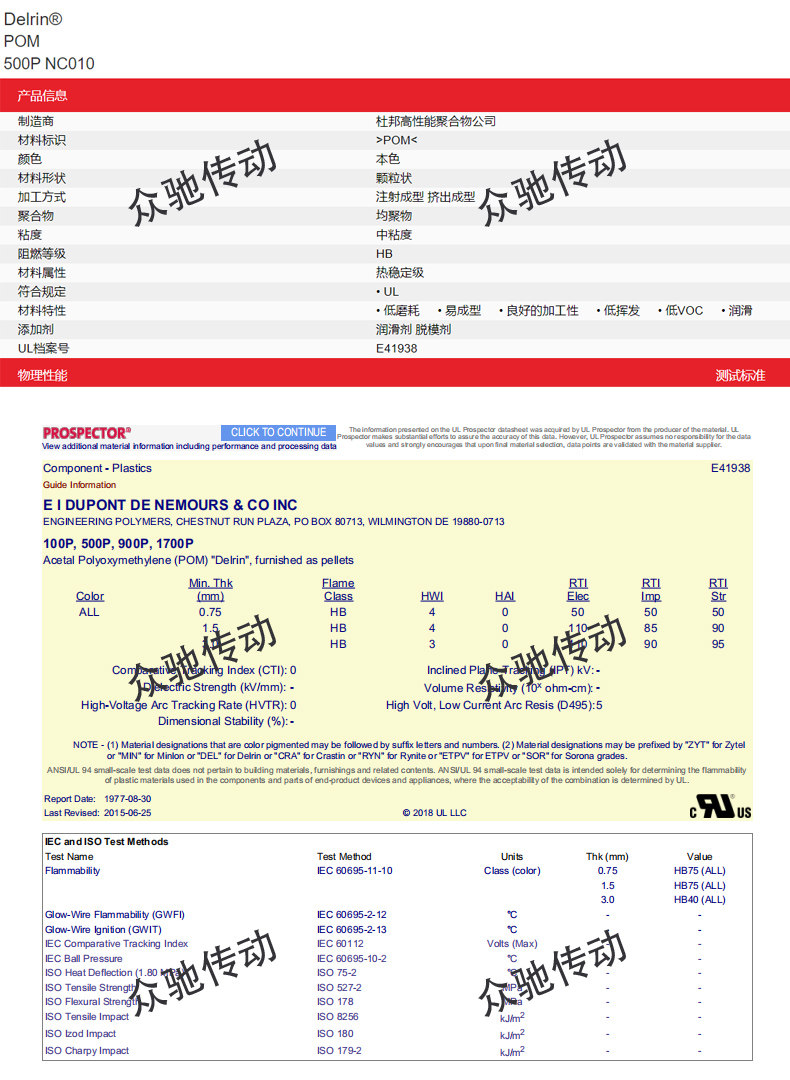
Task: Click the UL certification mark logo
Action: (720, 807)
